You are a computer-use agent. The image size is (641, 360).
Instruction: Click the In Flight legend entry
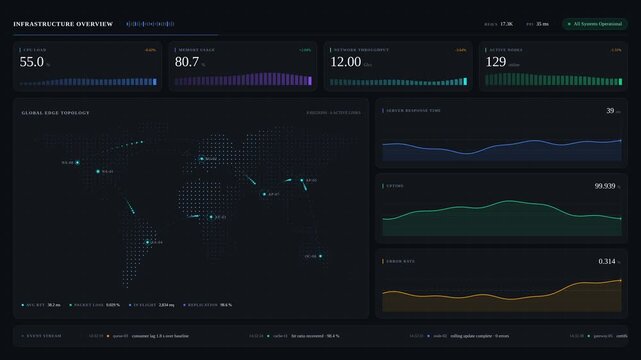pos(151,305)
